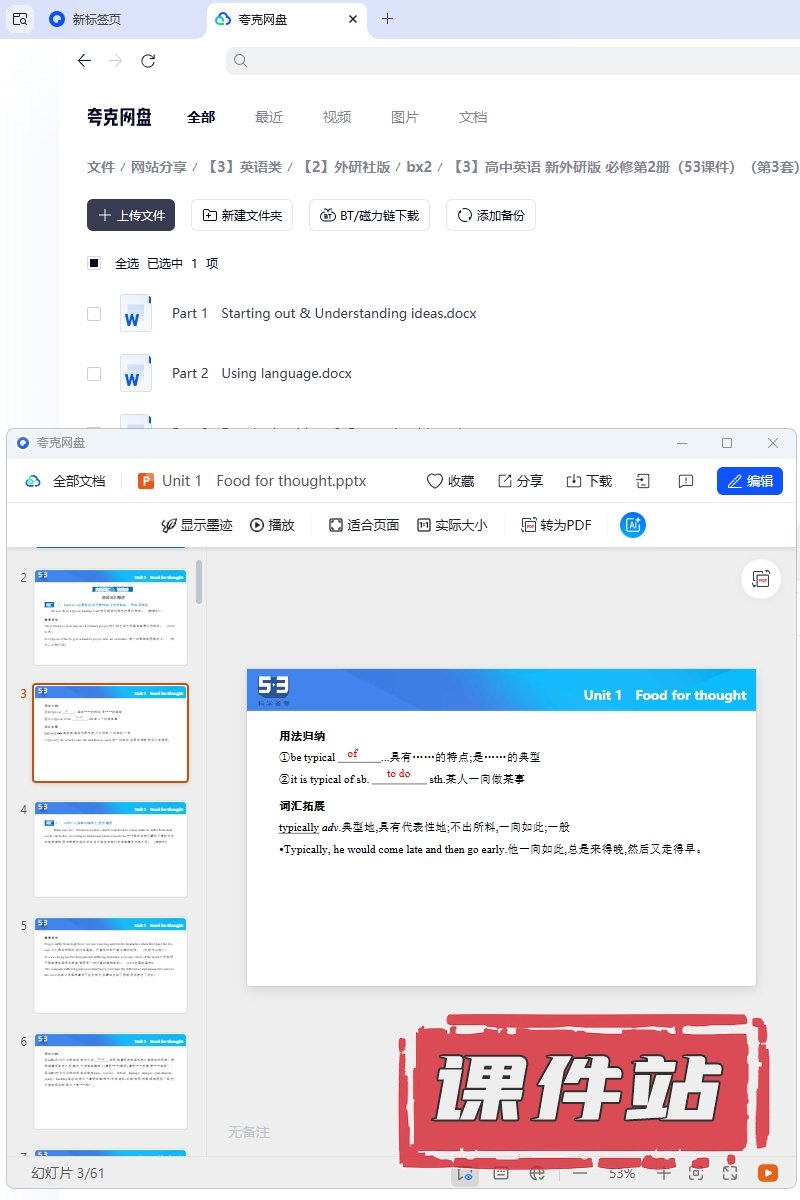The width and height of the screenshot is (800, 1200).
Task: Click the floating PDF icon beside slide
Action: click(x=762, y=579)
